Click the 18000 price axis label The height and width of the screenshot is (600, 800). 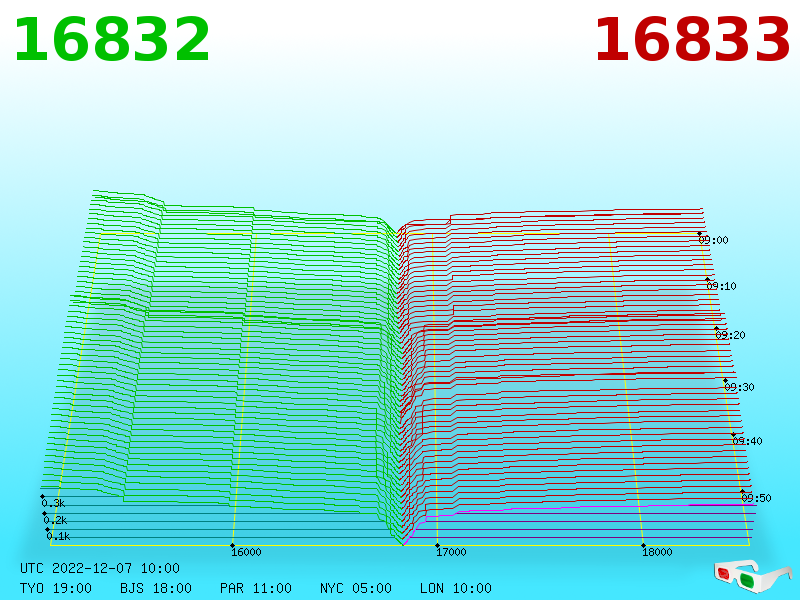[657, 552]
